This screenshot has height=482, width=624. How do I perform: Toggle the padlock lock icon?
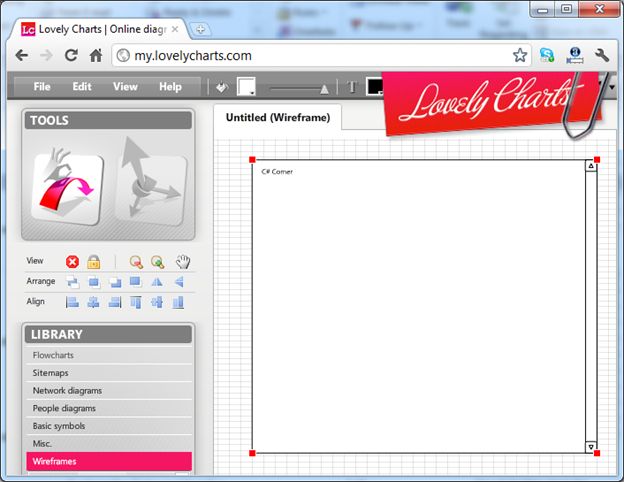coord(94,262)
